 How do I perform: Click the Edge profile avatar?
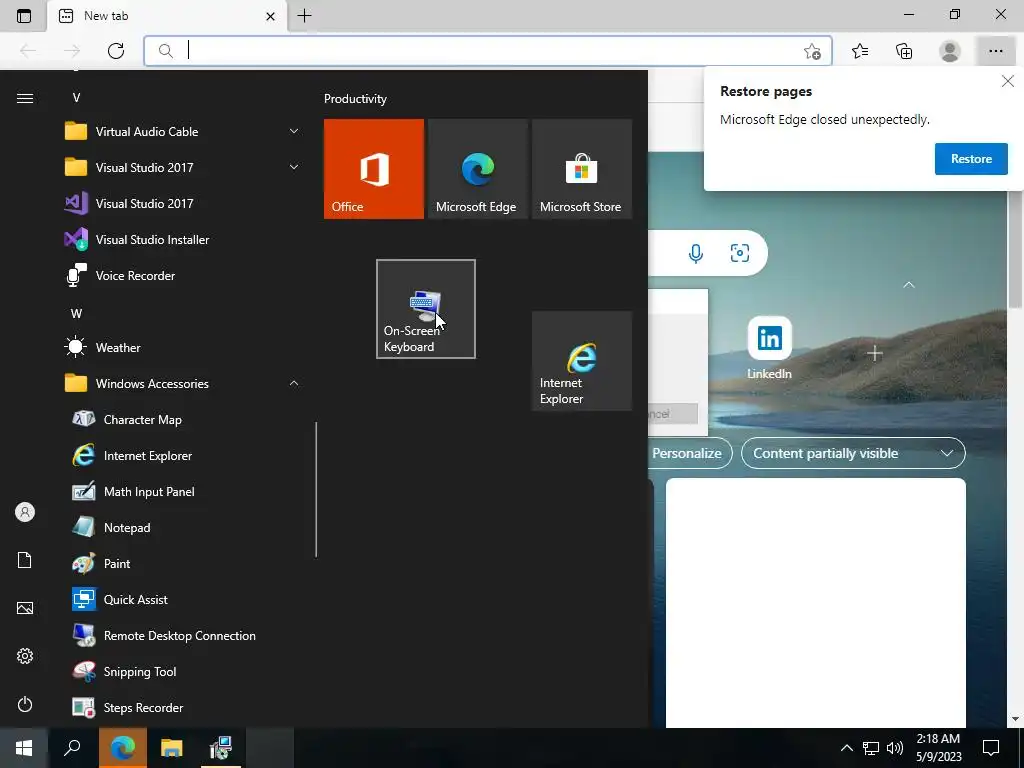pyautogui.click(x=950, y=51)
